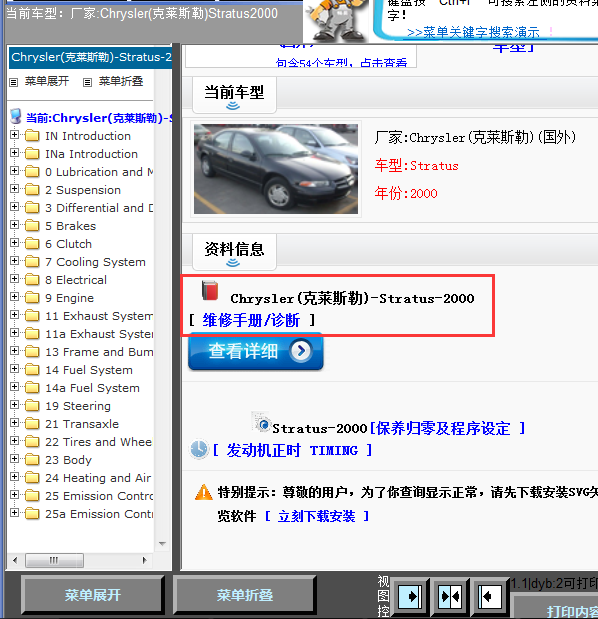Select the 5 Brakes tree label
The height and width of the screenshot is (619, 598).
click(x=71, y=226)
